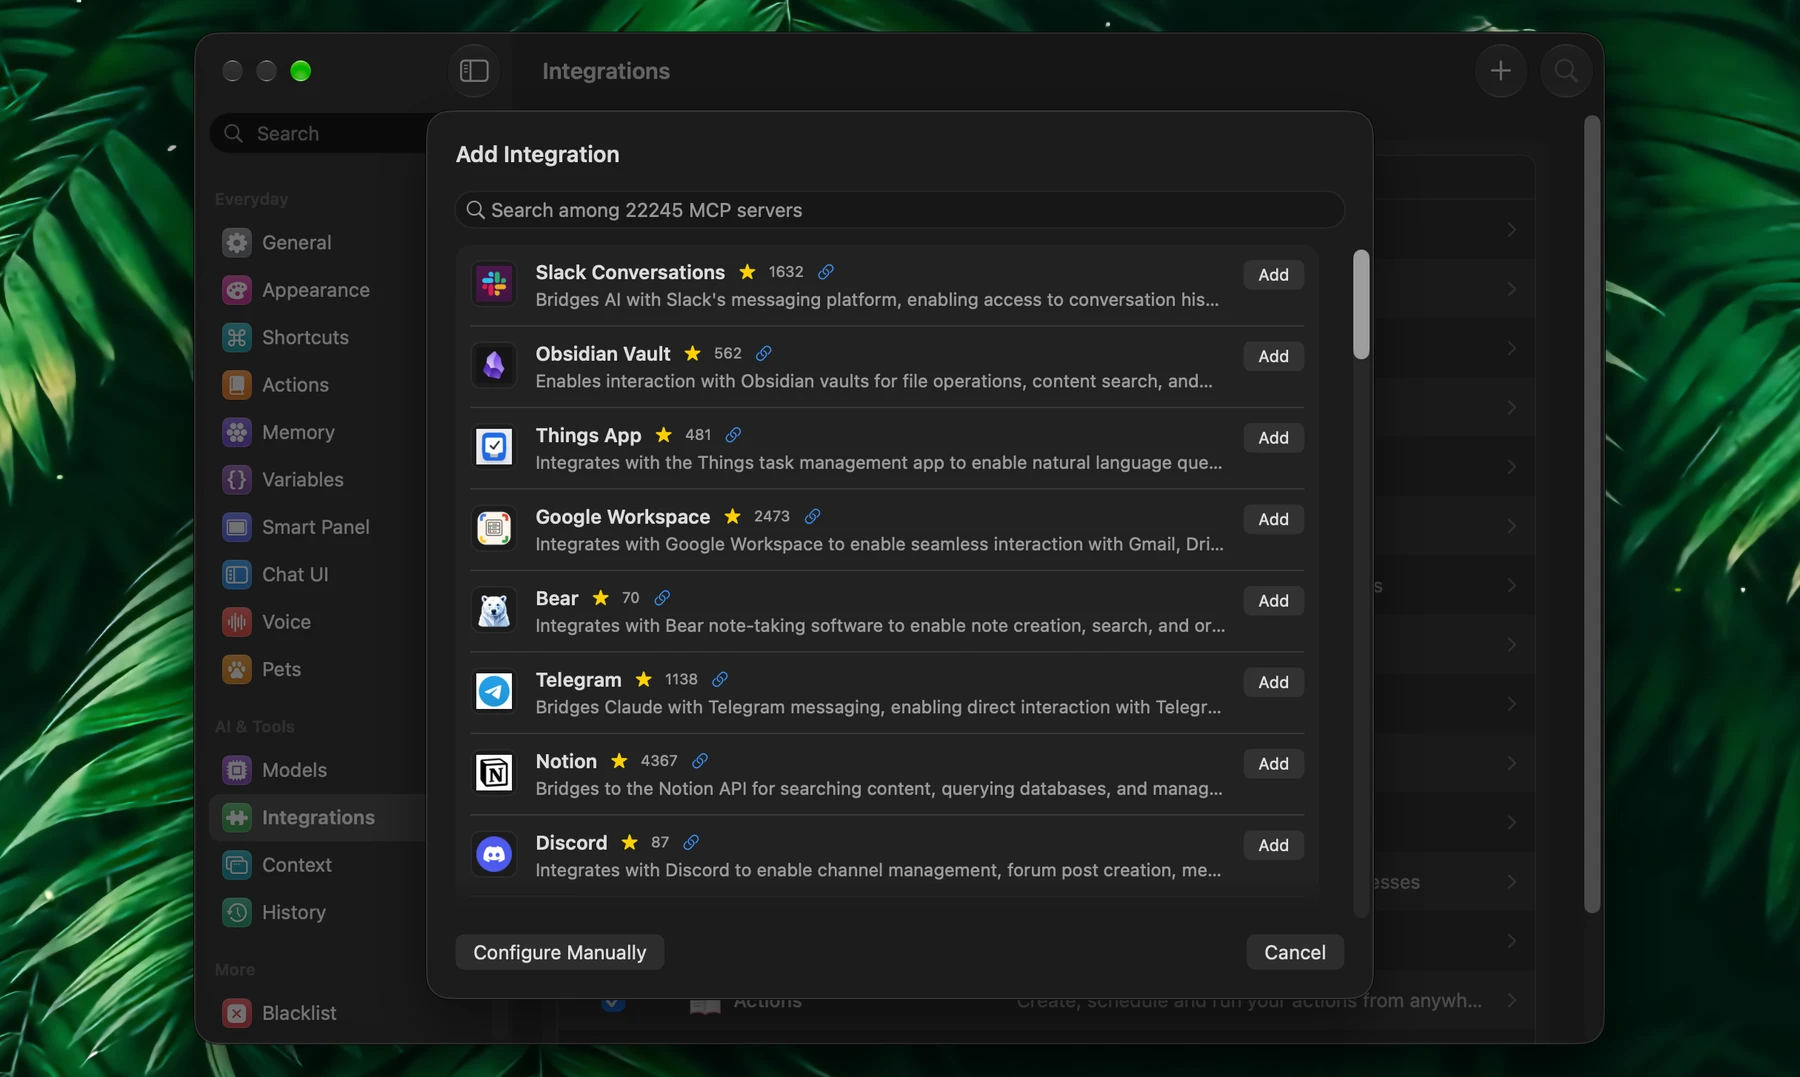Expand the Actions row chevron in background list
This screenshot has height=1077, width=1800.
[x=1511, y=1001]
